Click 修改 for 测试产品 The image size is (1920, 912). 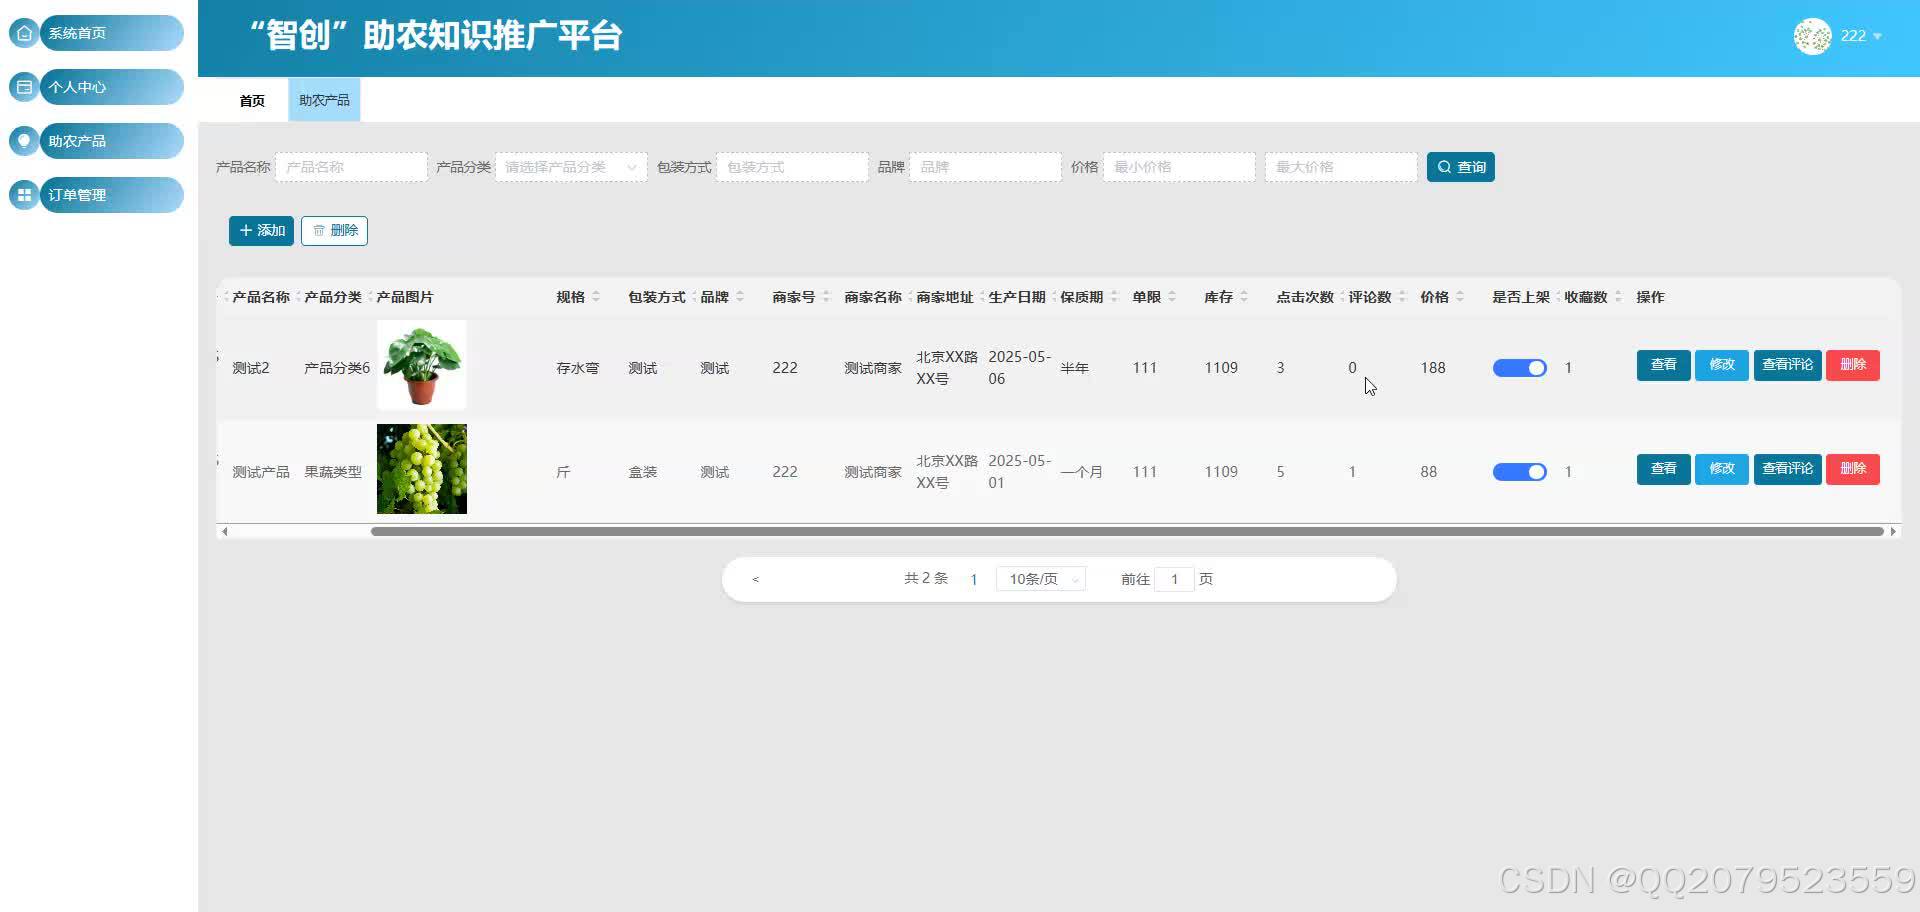point(1721,469)
